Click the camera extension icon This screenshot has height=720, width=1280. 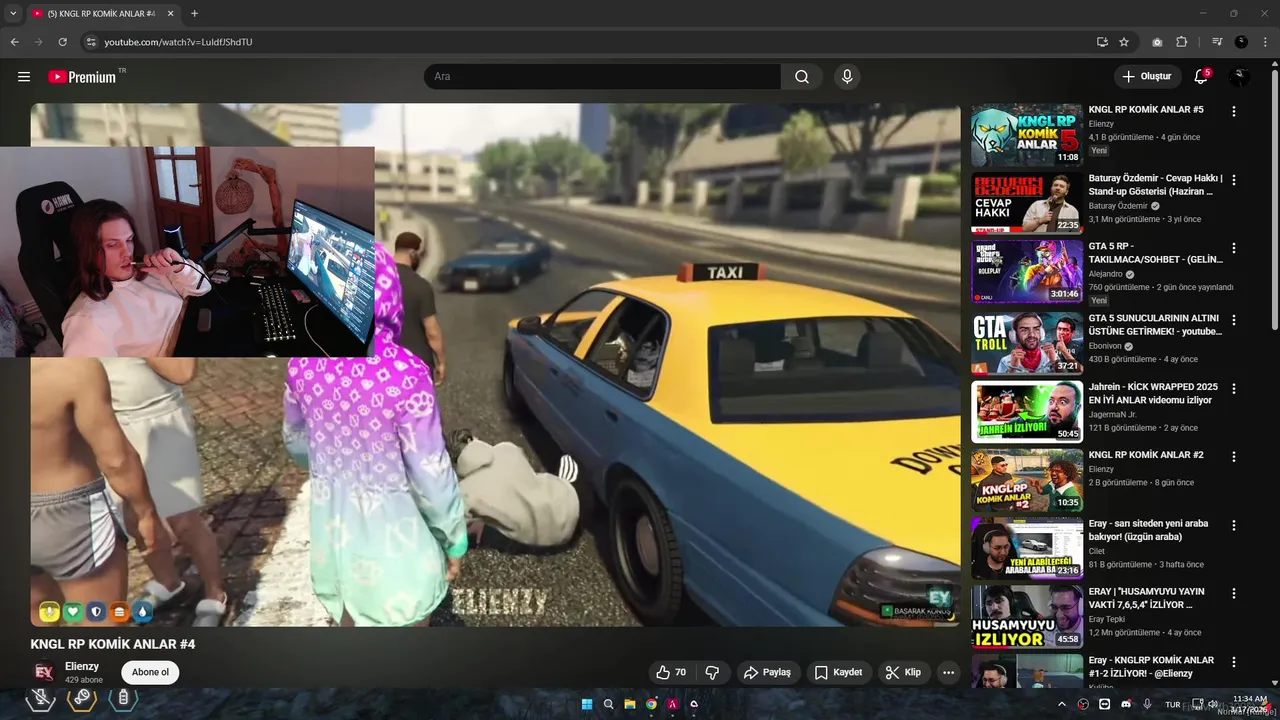tap(1157, 42)
